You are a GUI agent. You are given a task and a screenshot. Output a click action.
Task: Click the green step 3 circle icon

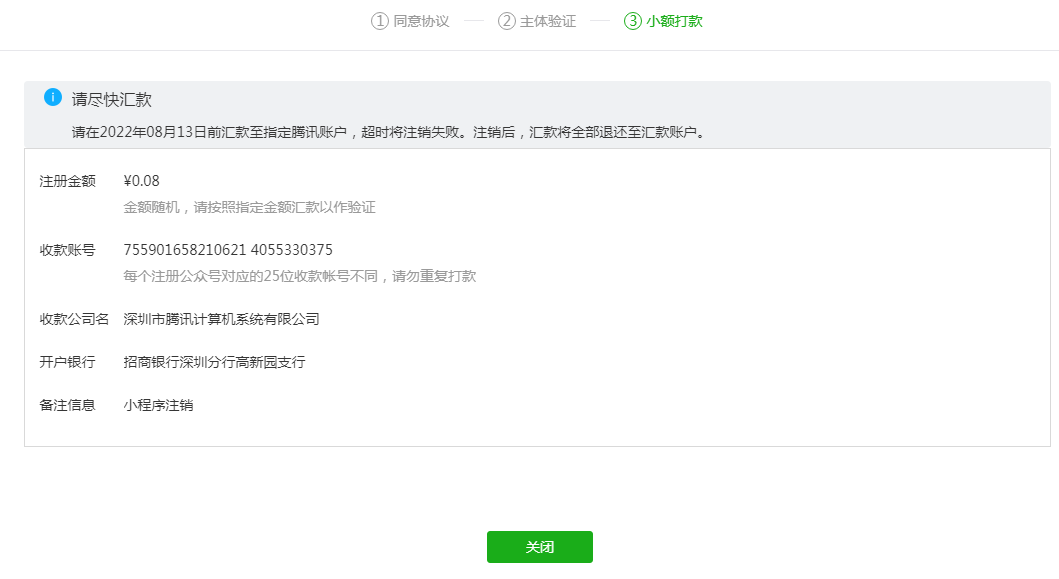pos(632,21)
